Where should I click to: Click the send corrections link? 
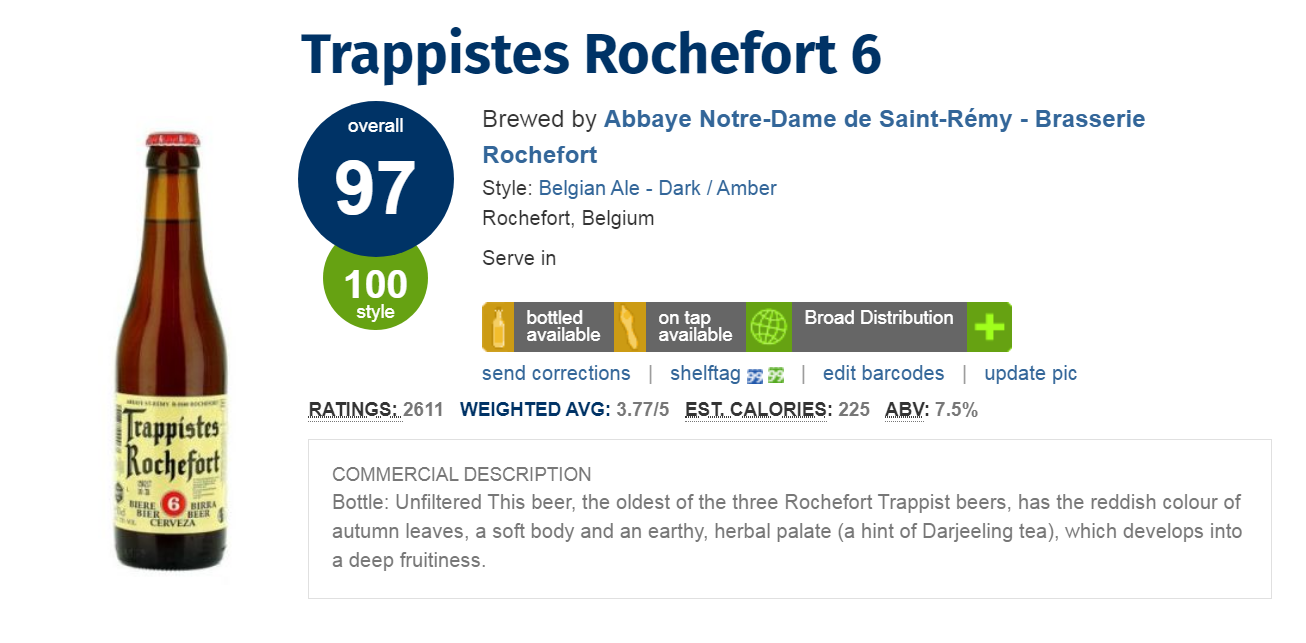556,373
